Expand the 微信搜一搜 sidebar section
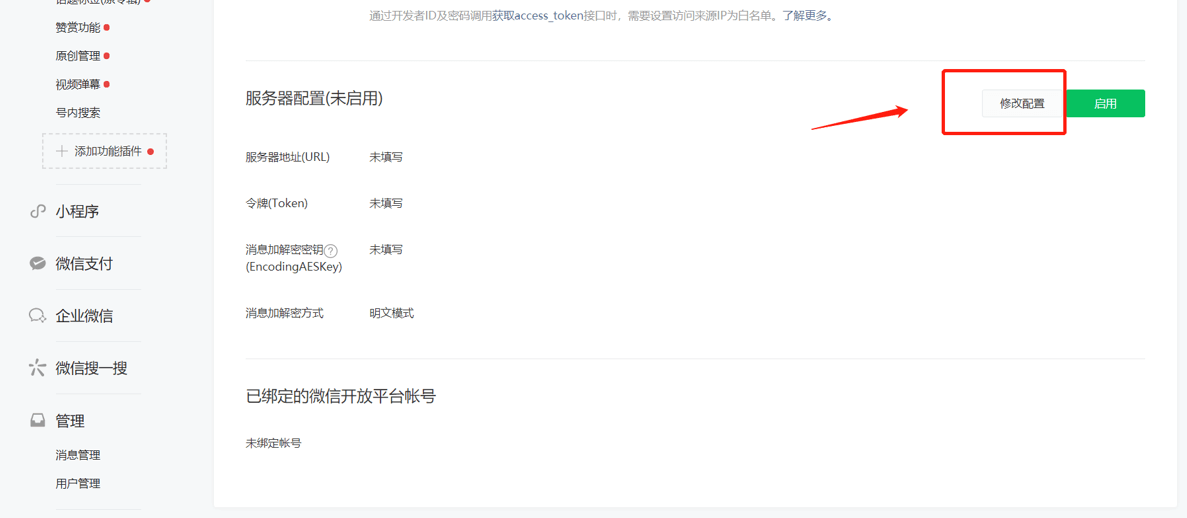 coord(91,368)
